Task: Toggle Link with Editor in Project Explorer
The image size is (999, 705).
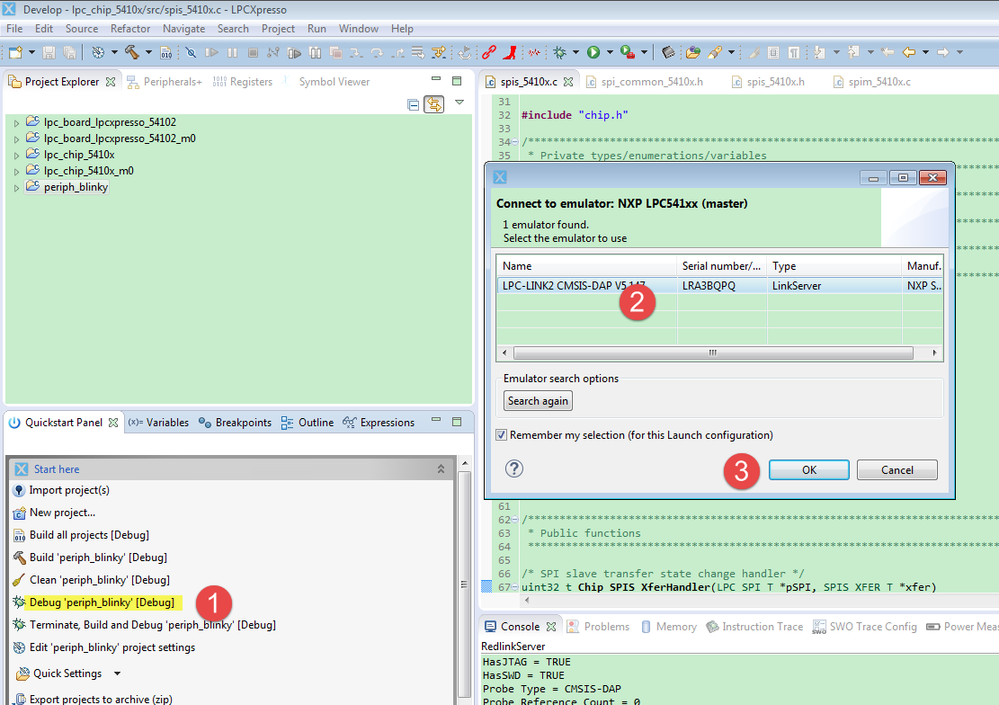Action: 434,104
